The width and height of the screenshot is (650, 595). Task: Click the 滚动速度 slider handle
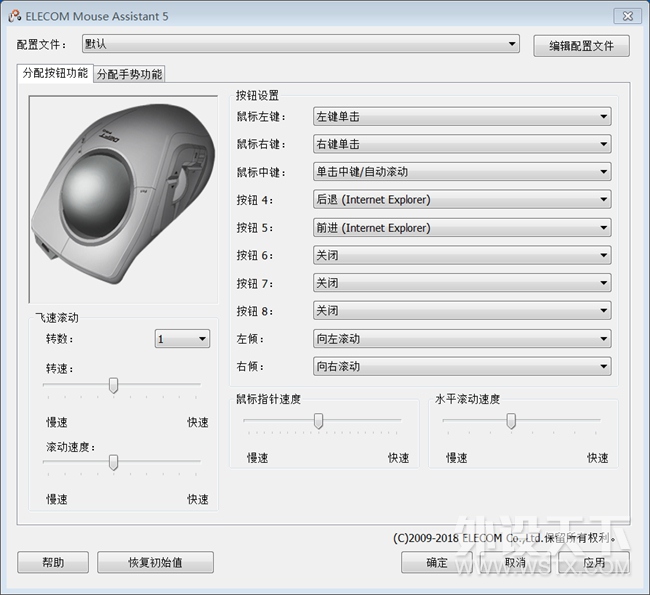[113, 462]
